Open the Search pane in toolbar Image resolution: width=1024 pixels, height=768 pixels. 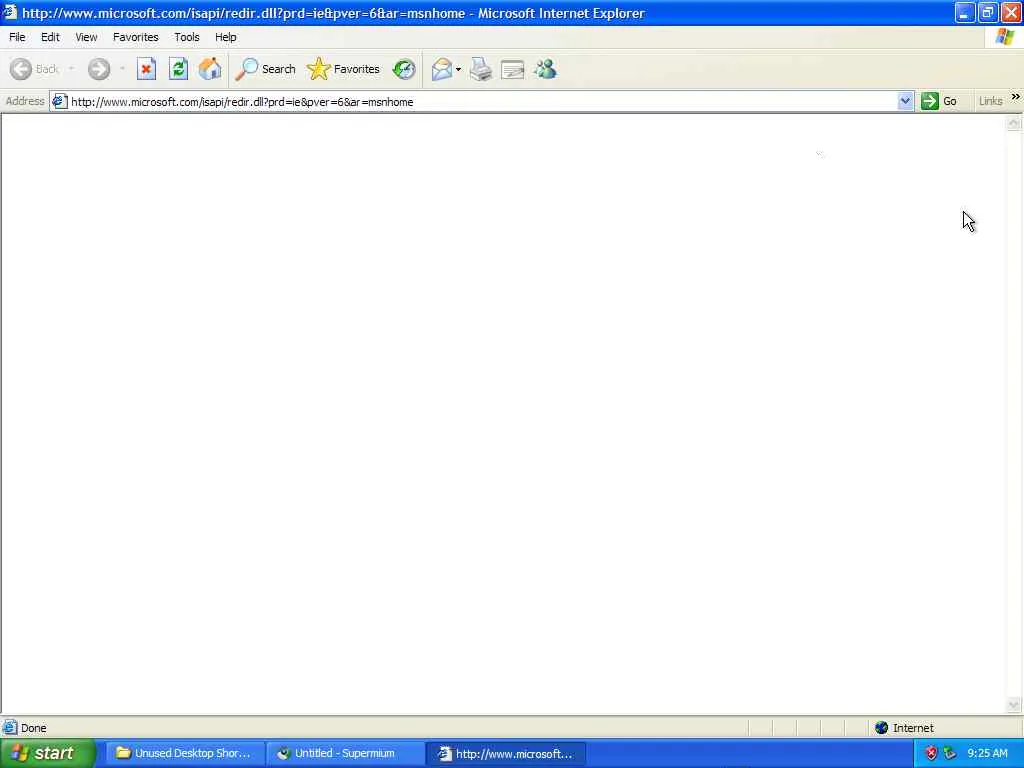coord(265,69)
